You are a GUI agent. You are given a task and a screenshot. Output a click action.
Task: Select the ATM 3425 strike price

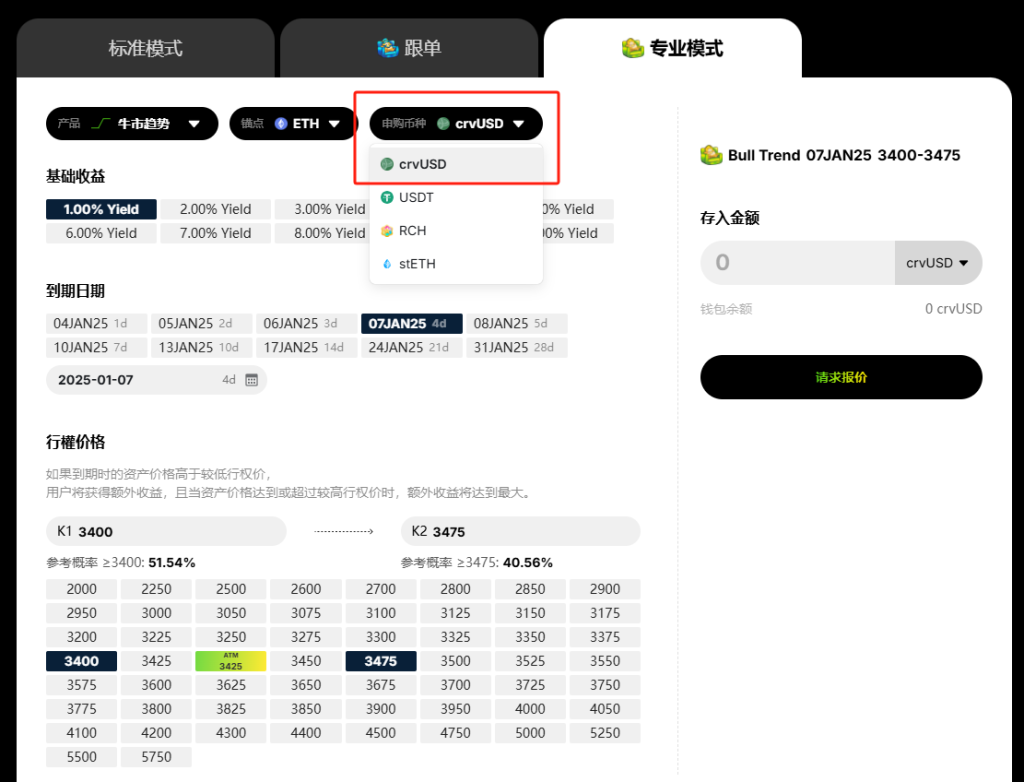click(x=231, y=661)
